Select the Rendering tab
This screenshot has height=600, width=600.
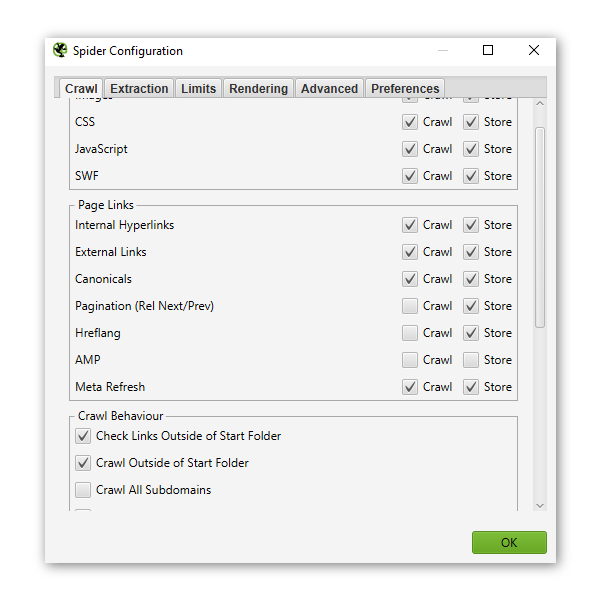click(258, 89)
